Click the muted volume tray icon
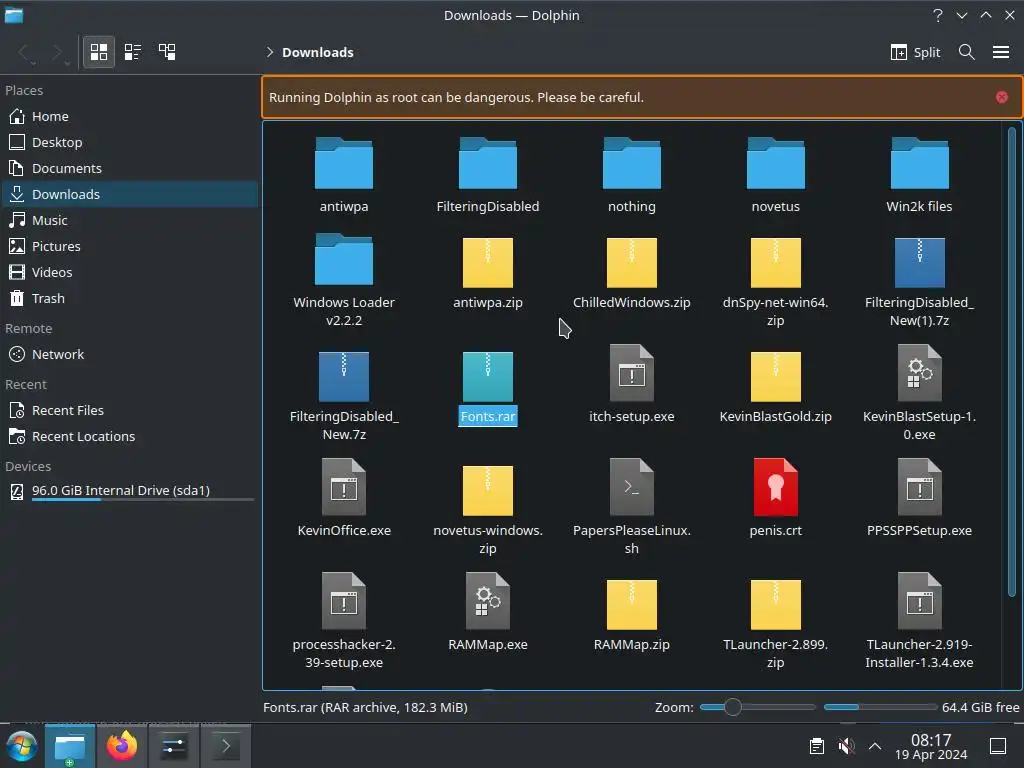 846,746
